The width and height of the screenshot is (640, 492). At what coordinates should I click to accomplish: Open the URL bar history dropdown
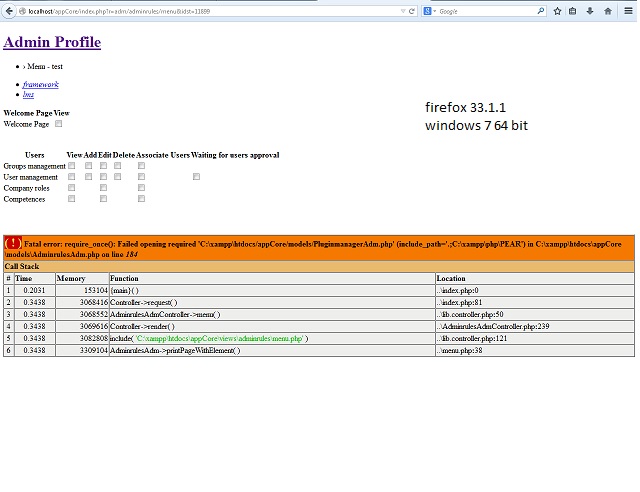click(398, 11)
